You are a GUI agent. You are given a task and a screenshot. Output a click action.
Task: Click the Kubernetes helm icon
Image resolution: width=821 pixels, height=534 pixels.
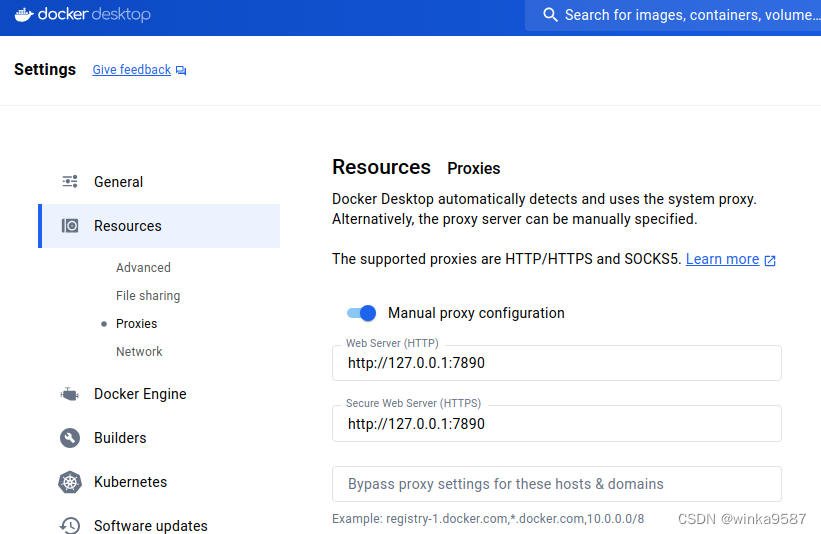(70, 482)
